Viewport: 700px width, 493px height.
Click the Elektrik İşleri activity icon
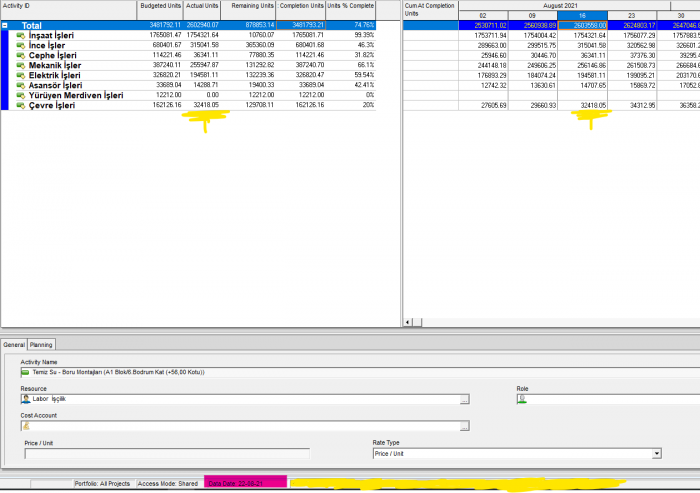21,75
